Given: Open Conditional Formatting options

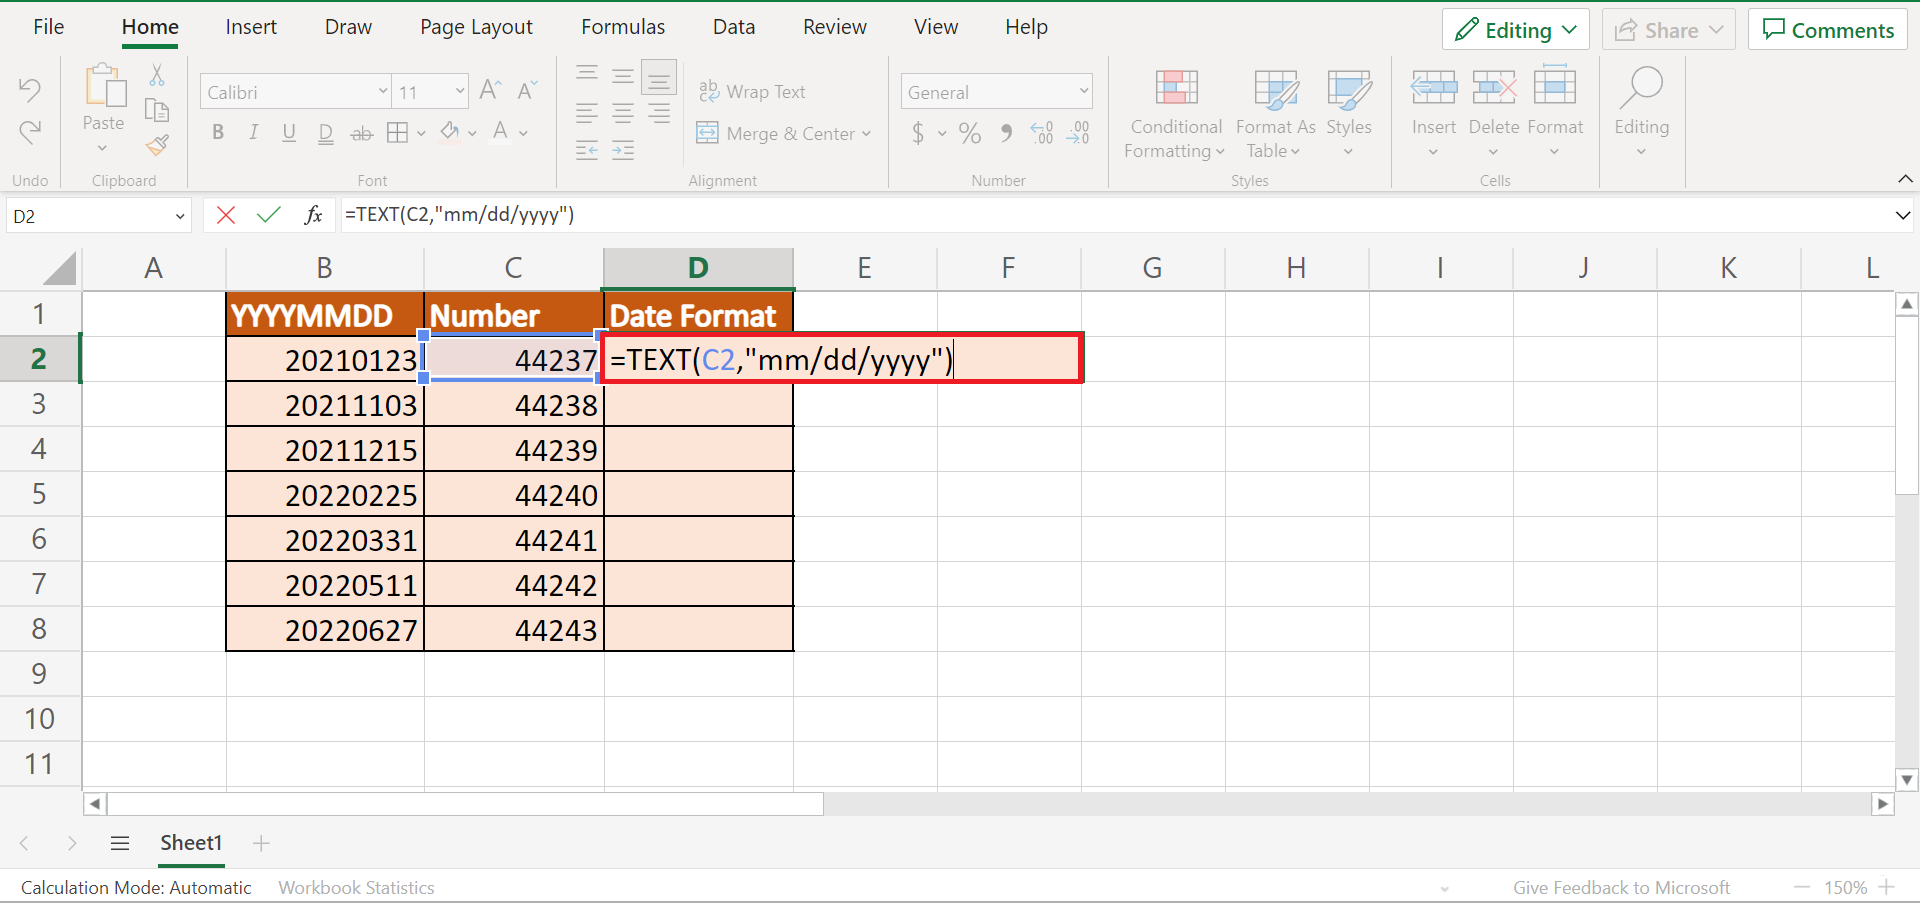Looking at the screenshot, I should (1174, 113).
